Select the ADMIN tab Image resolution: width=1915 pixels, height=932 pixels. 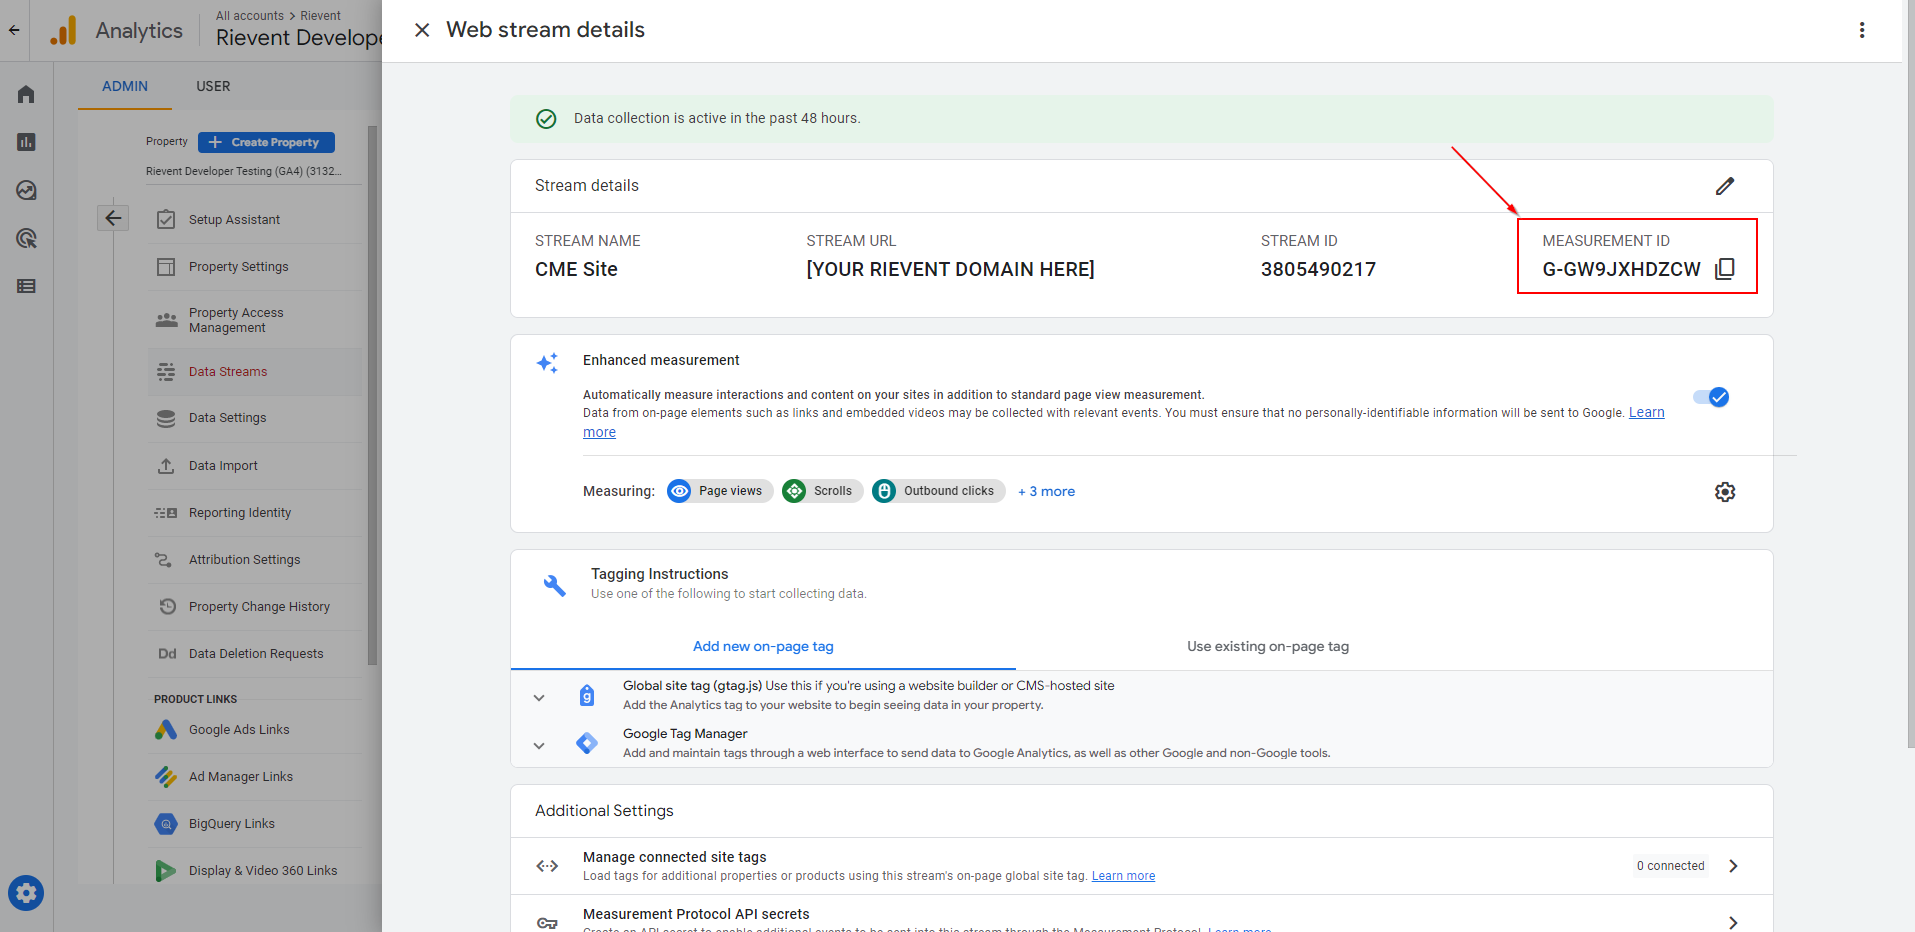[125, 86]
